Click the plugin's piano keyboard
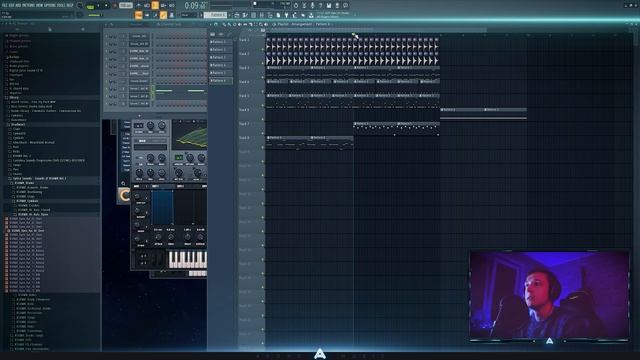This screenshot has width=640, height=360. (x=188, y=260)
